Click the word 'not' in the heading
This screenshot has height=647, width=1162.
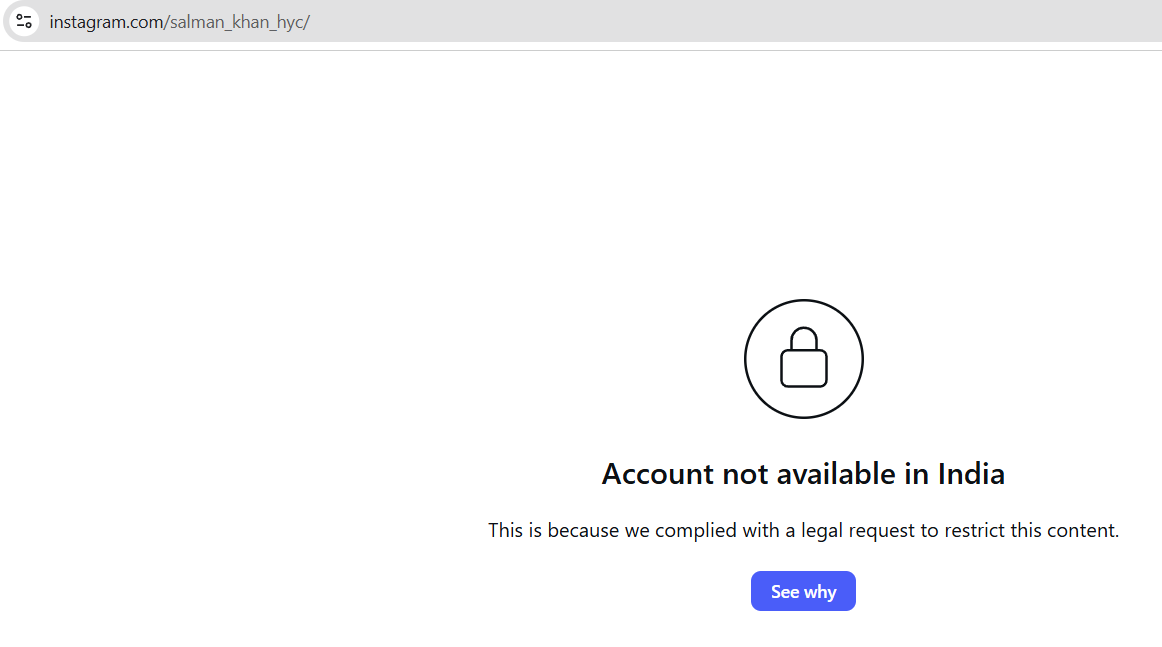pos(745,474)
